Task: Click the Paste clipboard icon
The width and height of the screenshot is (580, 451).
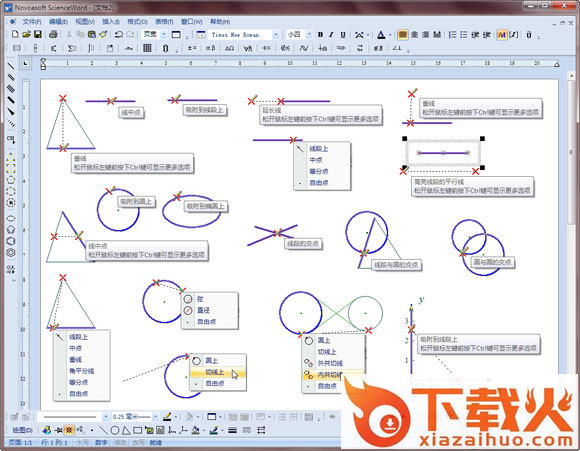Action: click(x=92, y=34)
